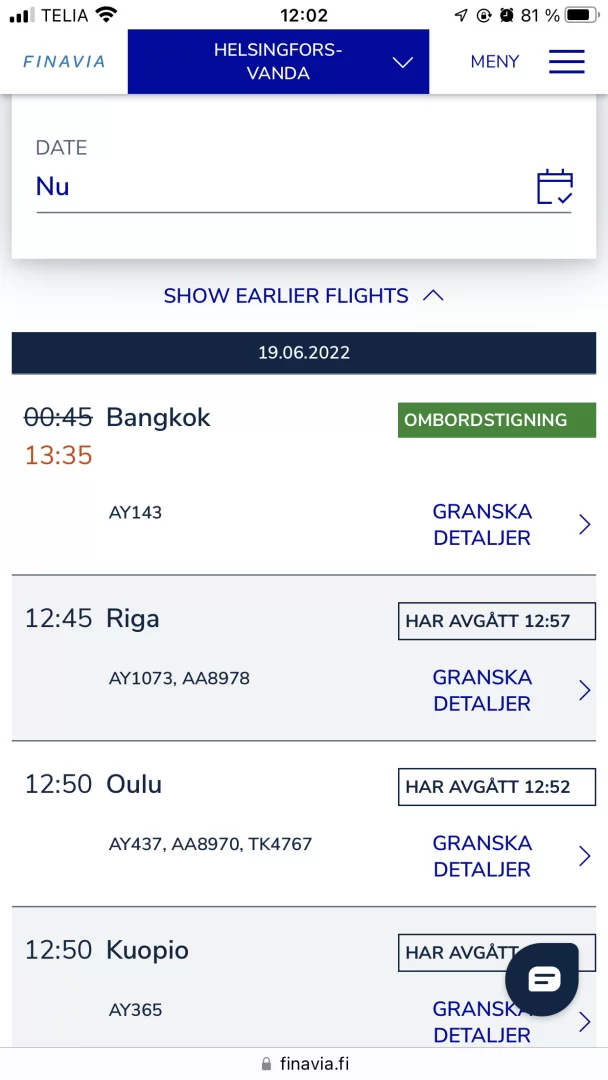Click the 19.06.2022 date header

304,353
